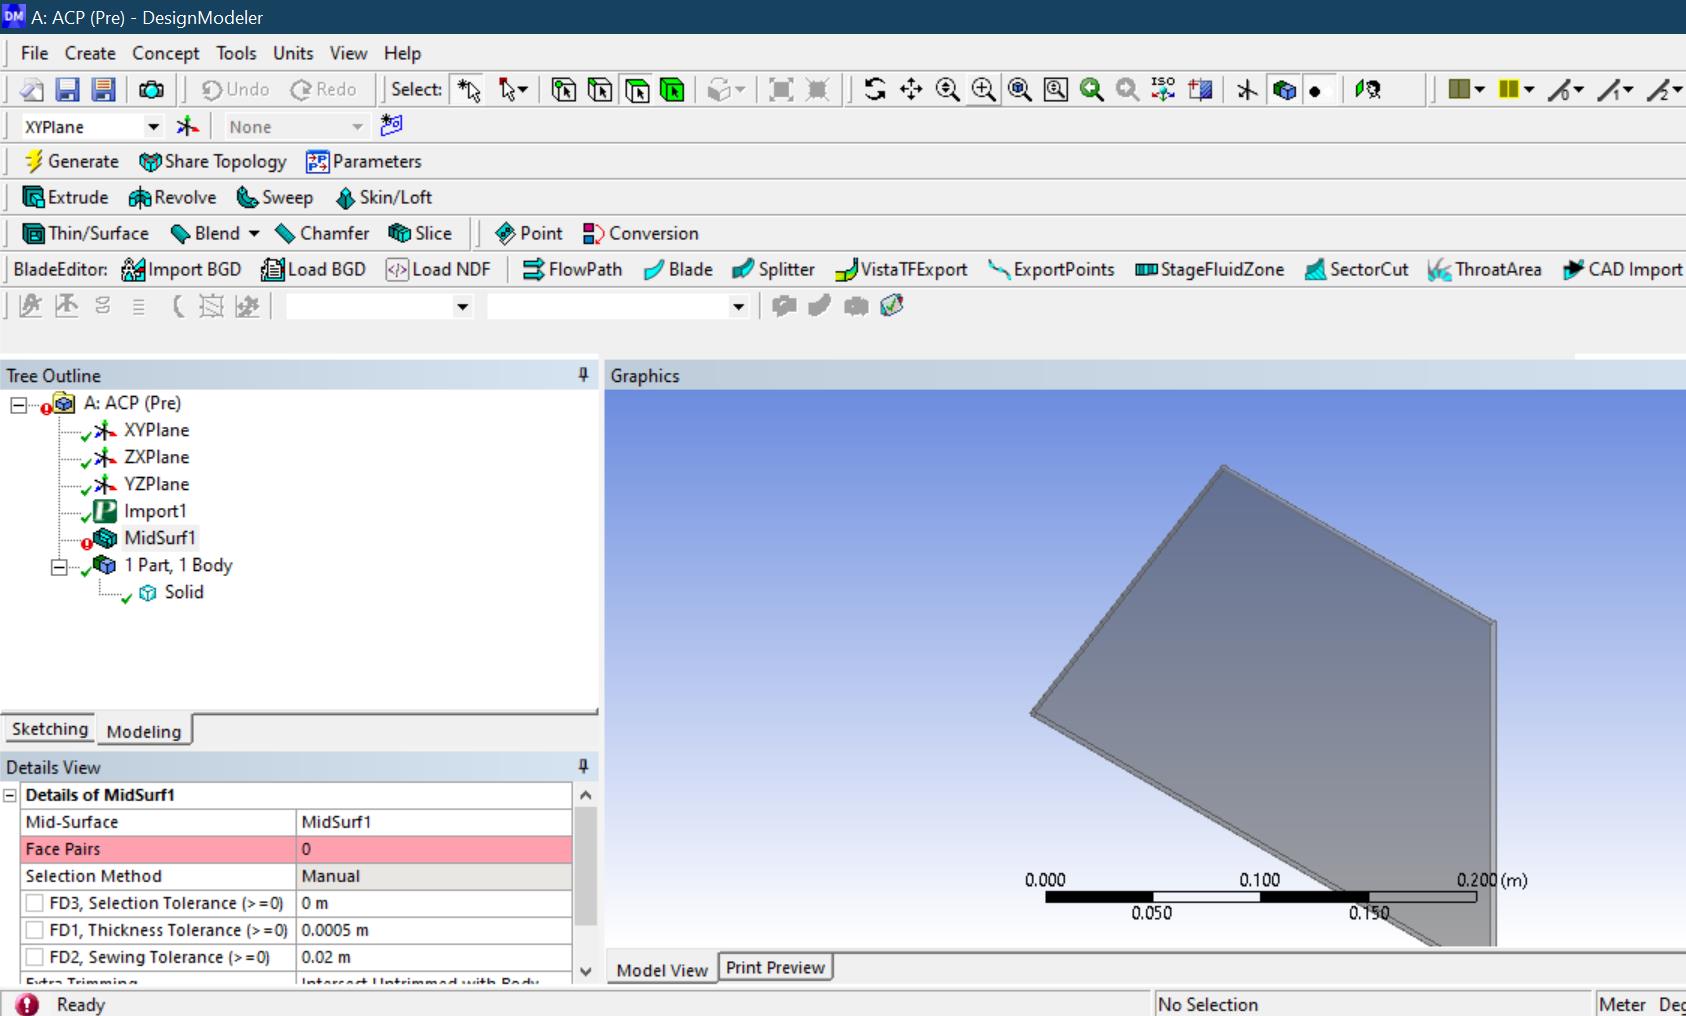This screenshot has width=1686, height=1016.
Task: Enable the edge selection filter
Action: click(x=600, y=90)
